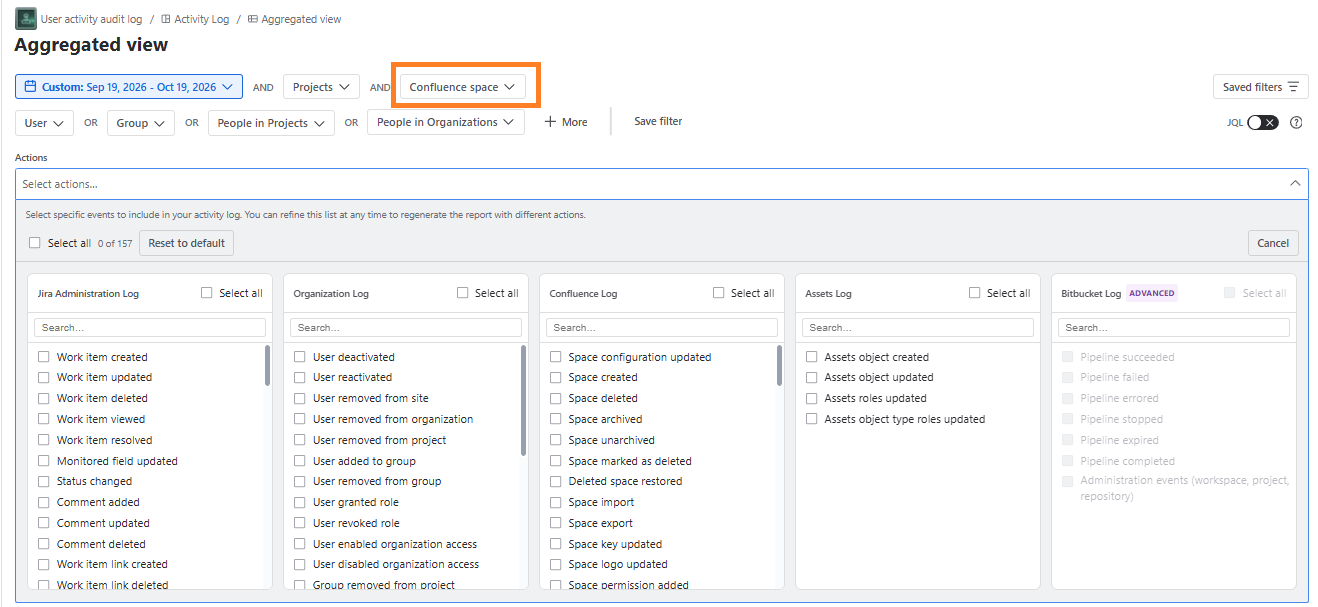The height and width of the screenshot is (607, 1318).
Task: Click the User activity audit log app icon
Action: point(25,19)
